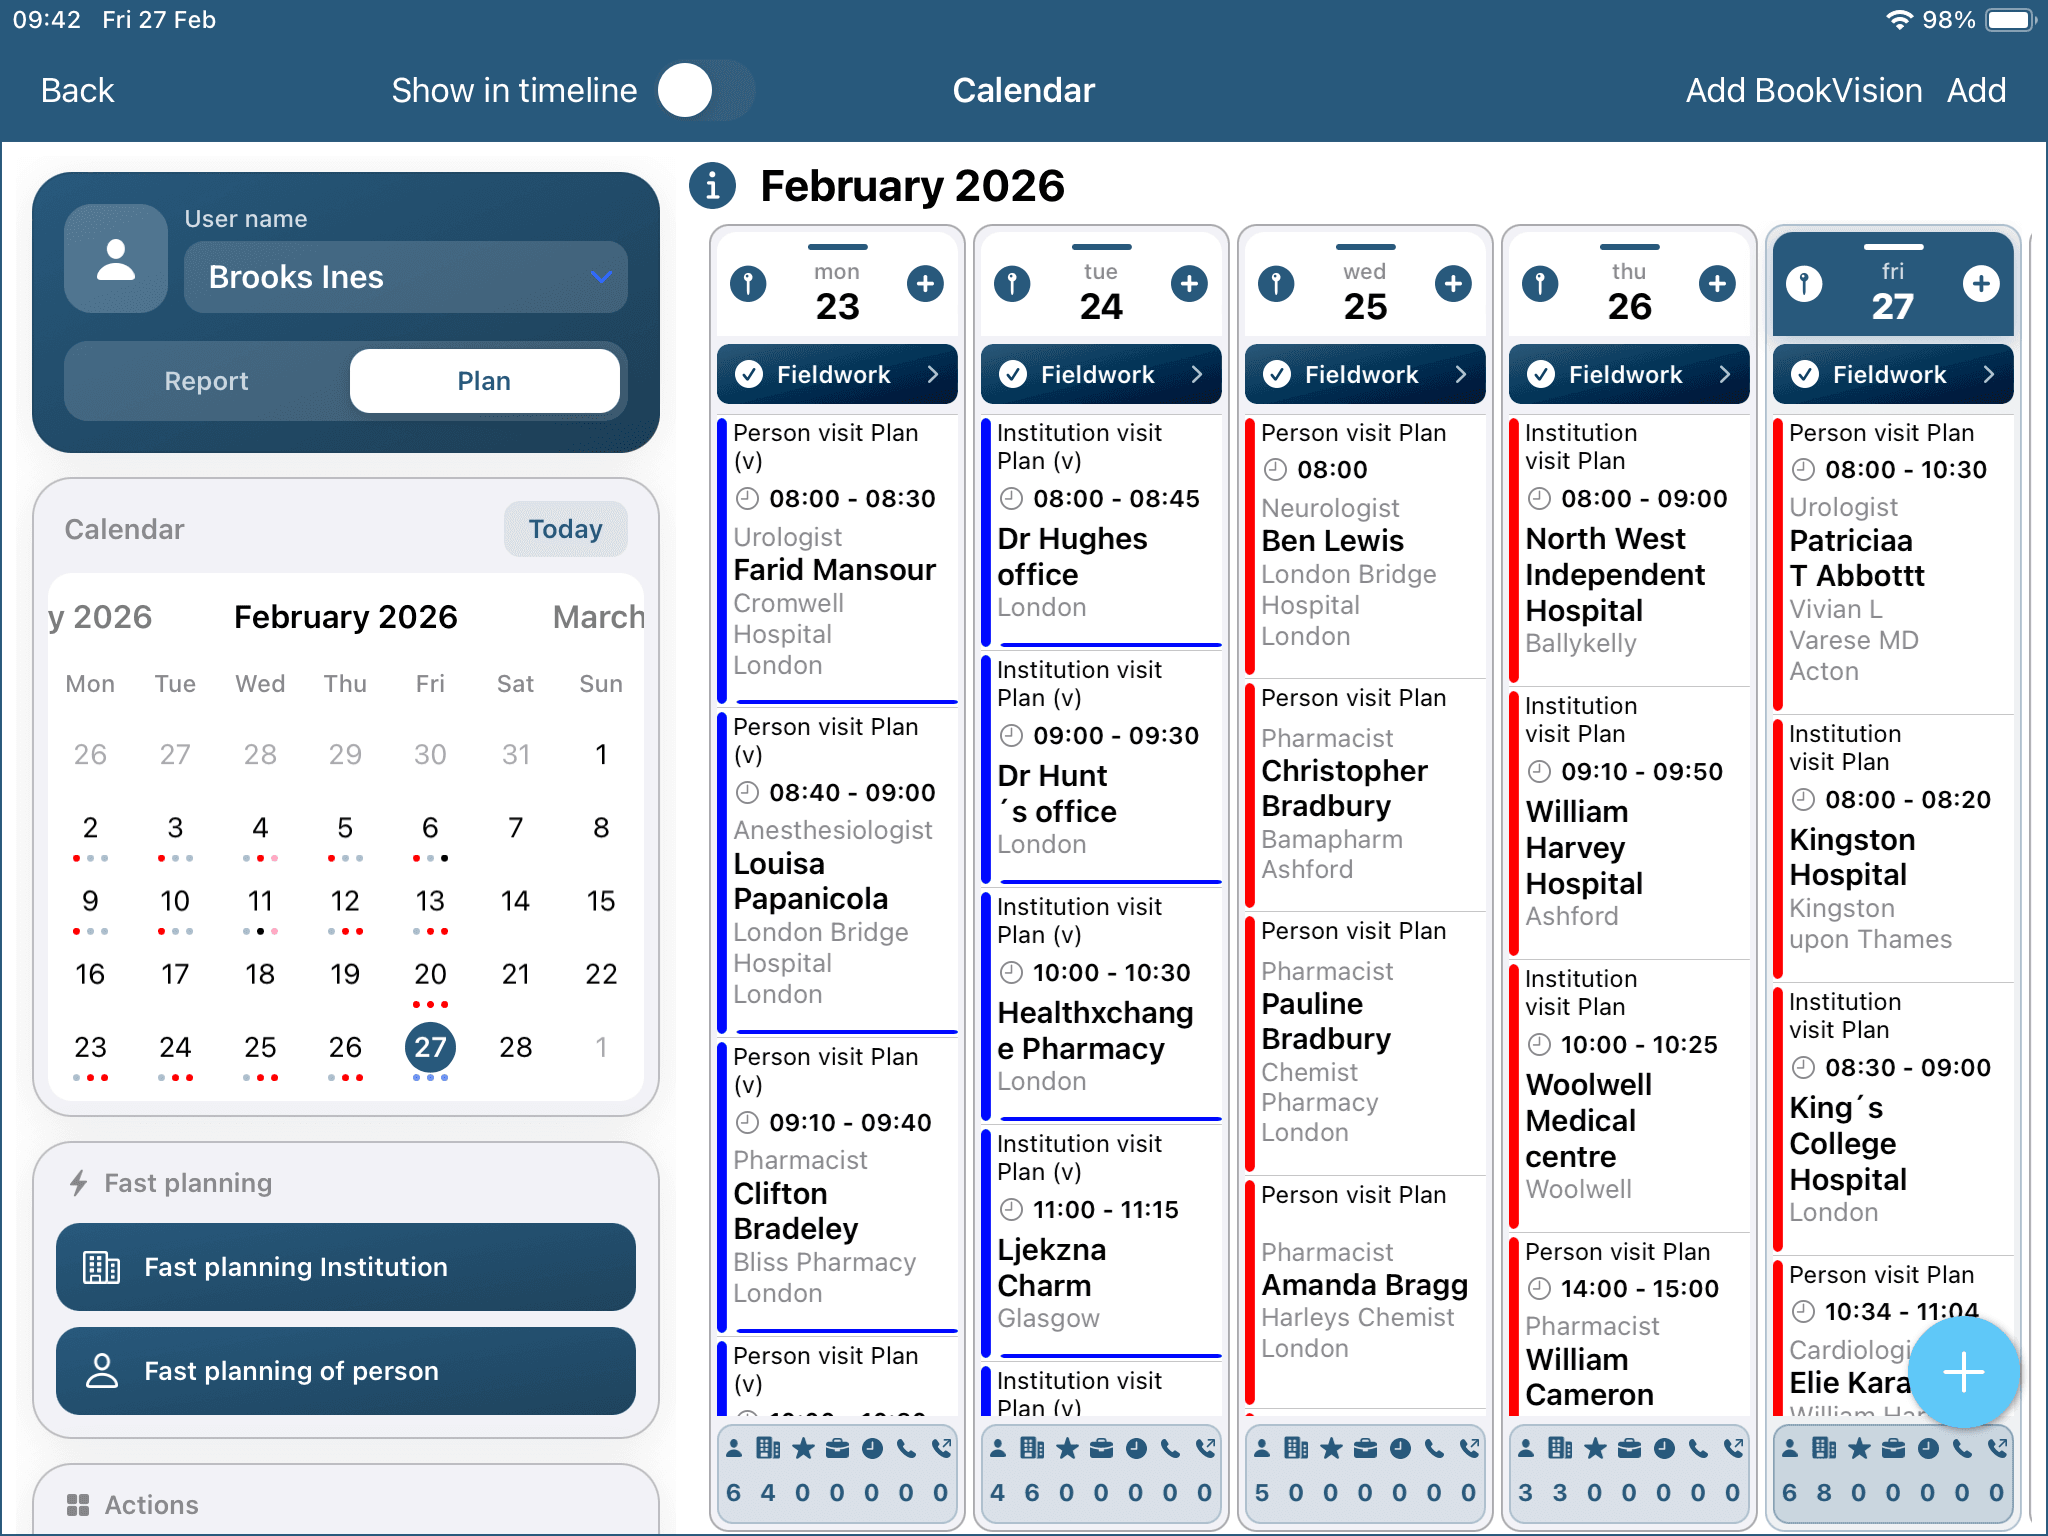This screenshot has width=2048, height=1536.
Task: Tap the floating blue plus button
Action: pos(1963,1372)
